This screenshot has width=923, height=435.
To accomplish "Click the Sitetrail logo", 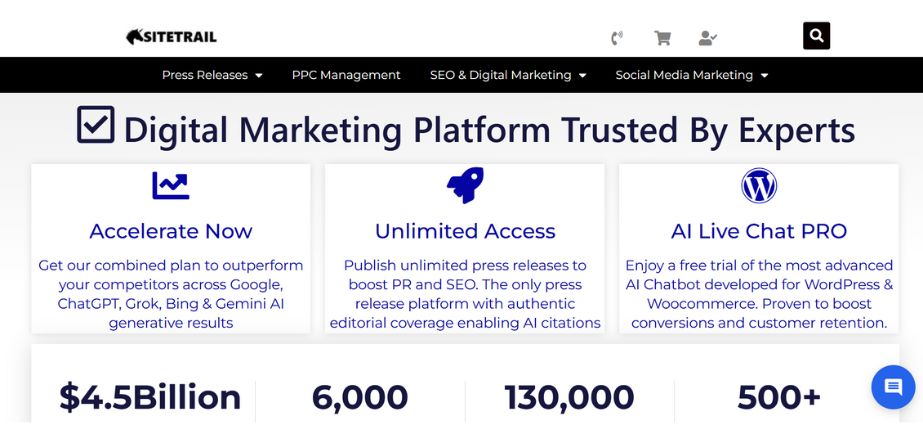I will (x=171, y=36).
